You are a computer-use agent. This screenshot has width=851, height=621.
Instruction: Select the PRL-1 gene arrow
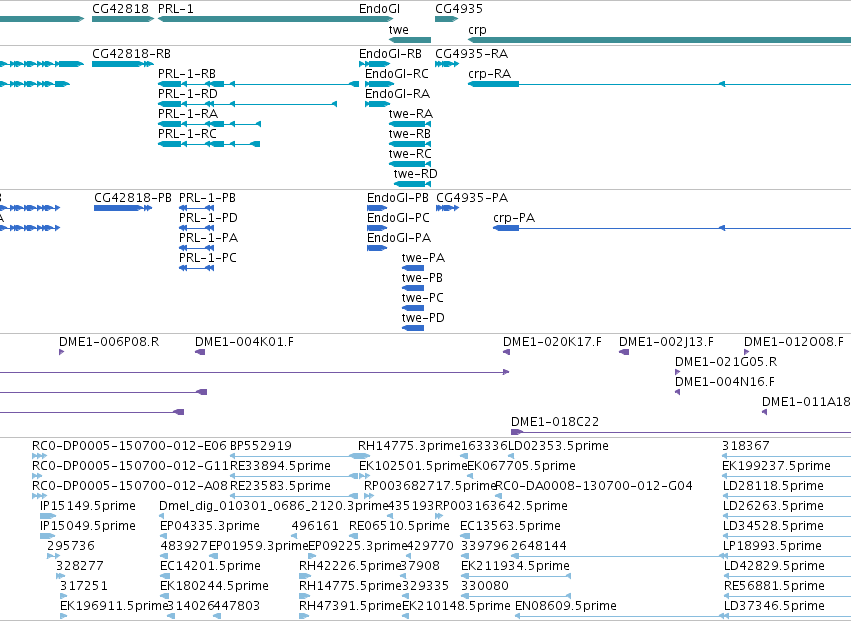tap(276, 19)
